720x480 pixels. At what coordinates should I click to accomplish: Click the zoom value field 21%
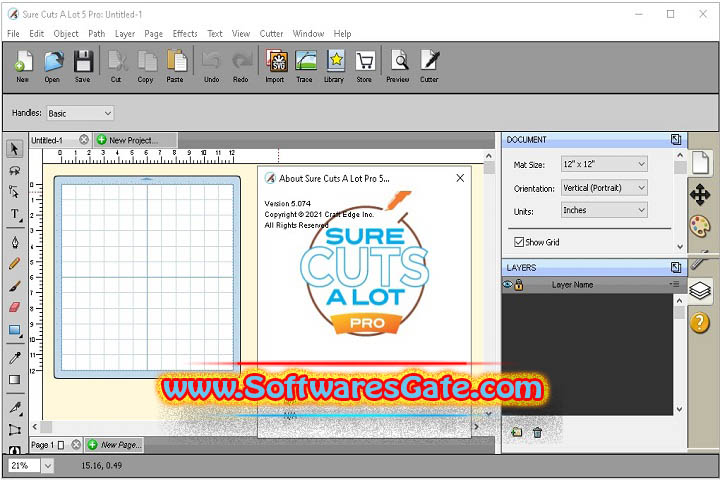pos(24,466)
